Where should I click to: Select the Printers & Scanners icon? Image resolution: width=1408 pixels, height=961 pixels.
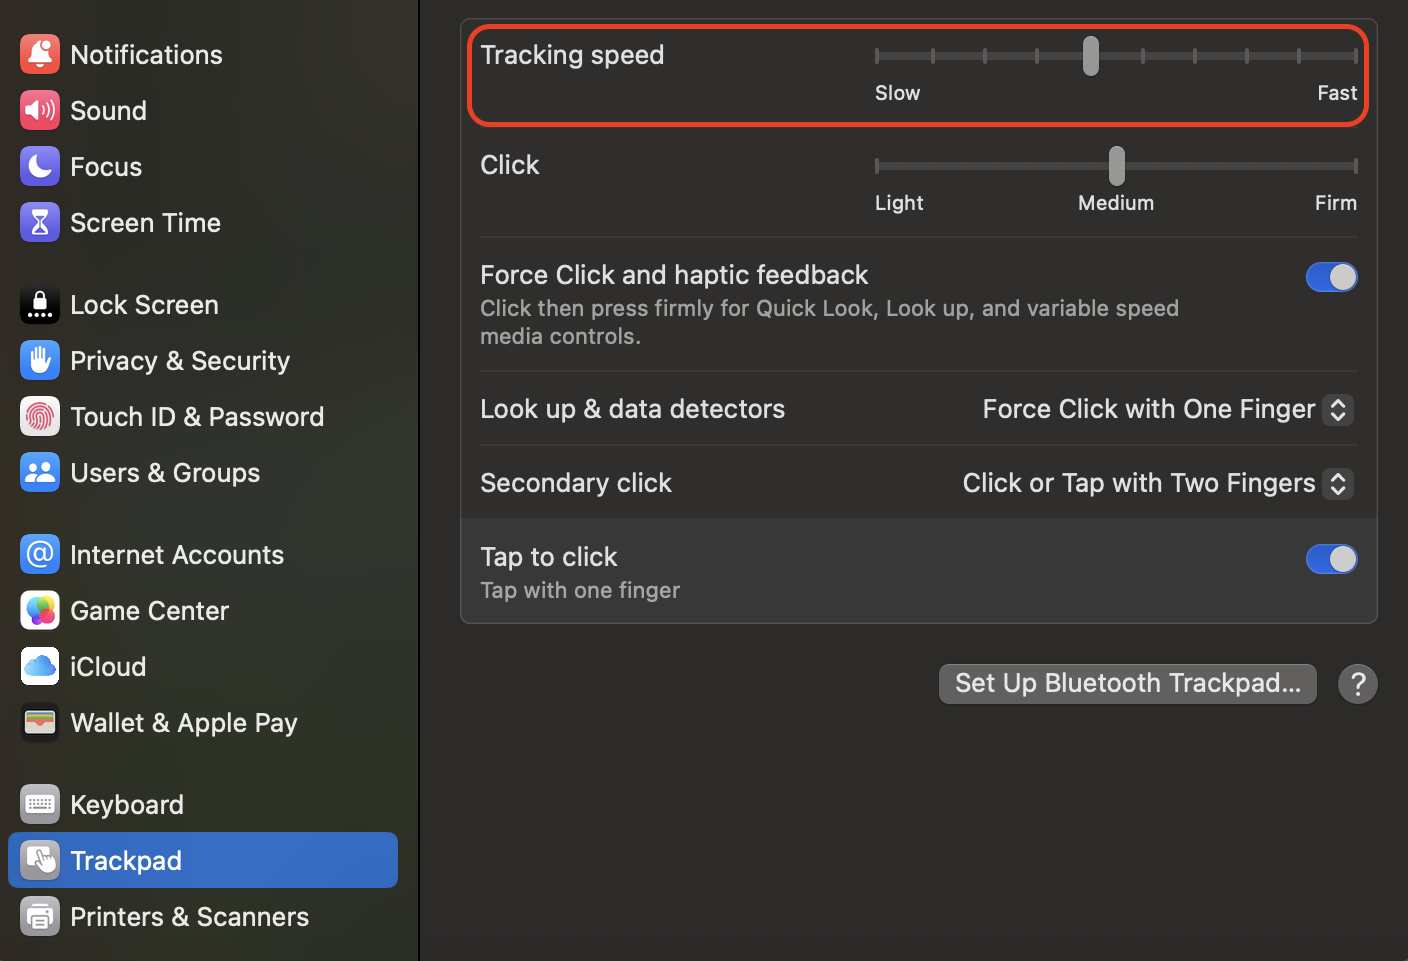[x=40, y=916]
